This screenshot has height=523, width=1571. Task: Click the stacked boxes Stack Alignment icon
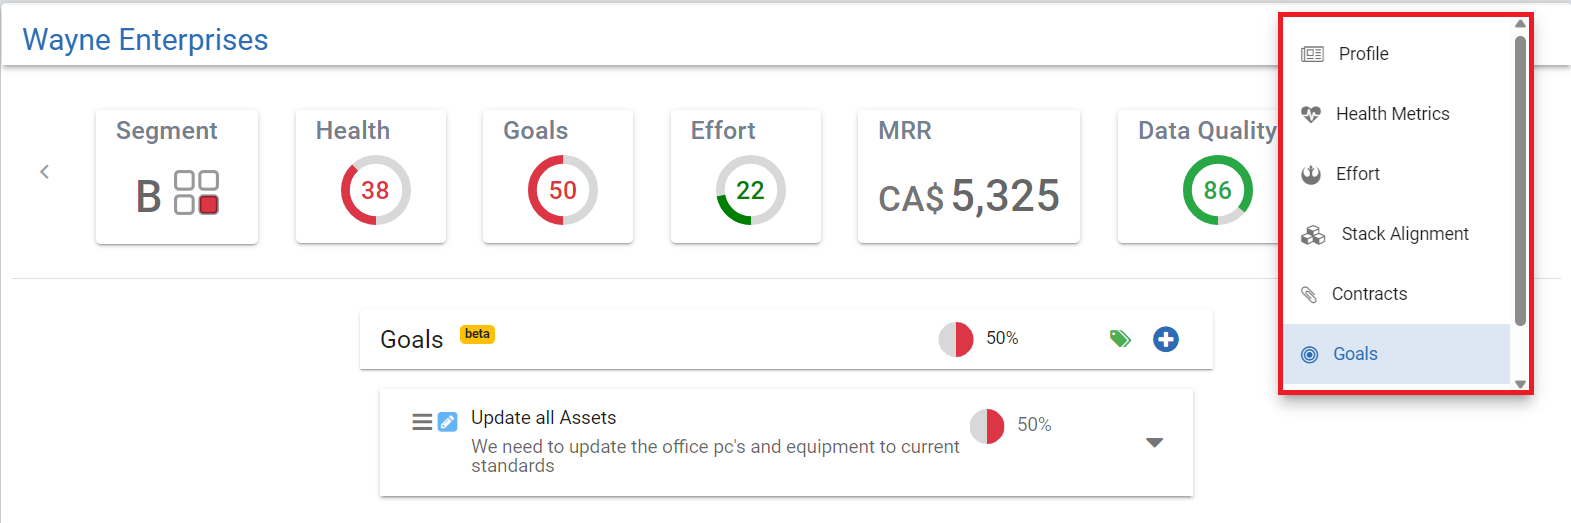1313,234
